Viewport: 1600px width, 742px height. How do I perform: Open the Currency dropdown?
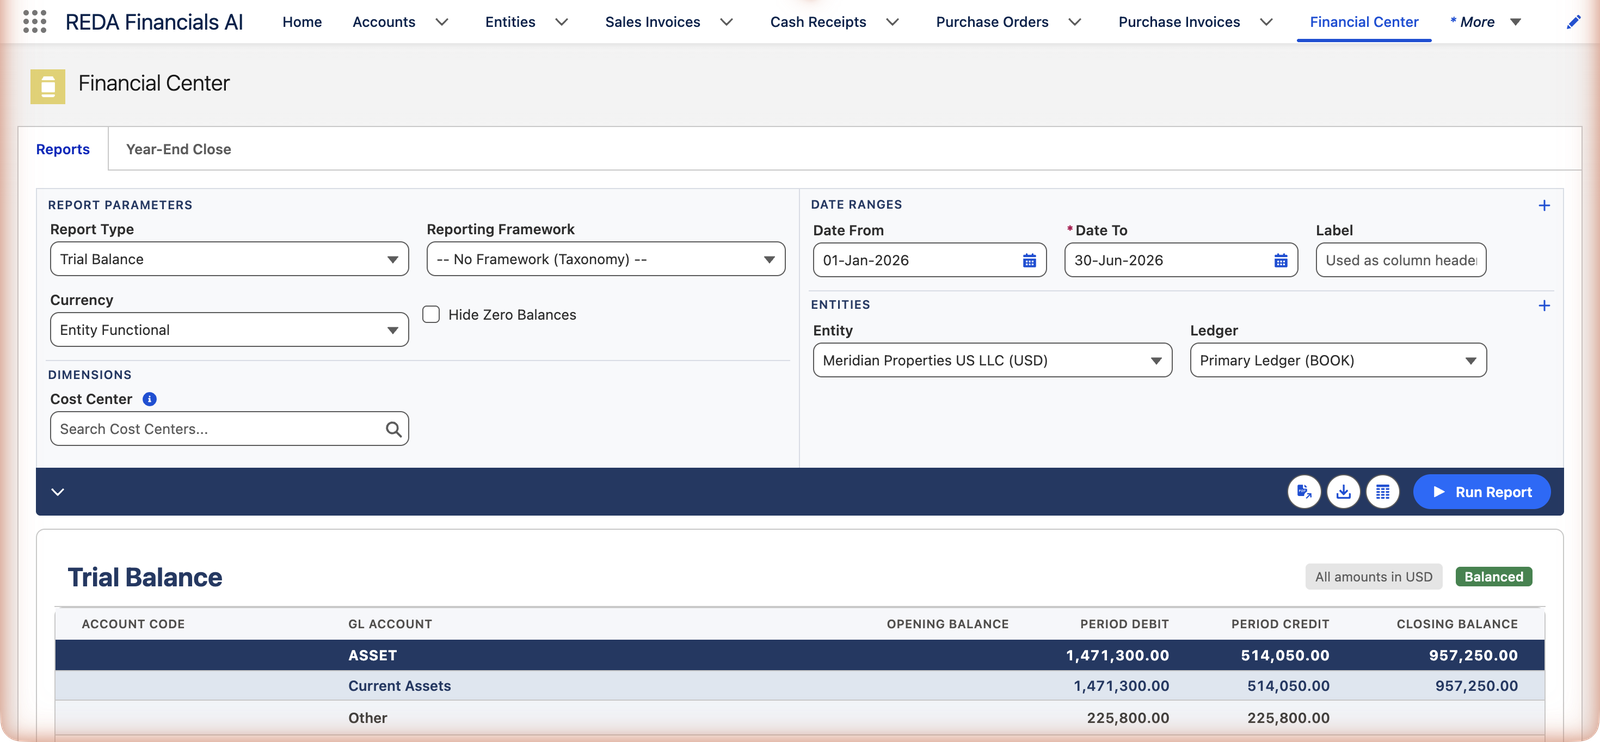pos(229,330)
